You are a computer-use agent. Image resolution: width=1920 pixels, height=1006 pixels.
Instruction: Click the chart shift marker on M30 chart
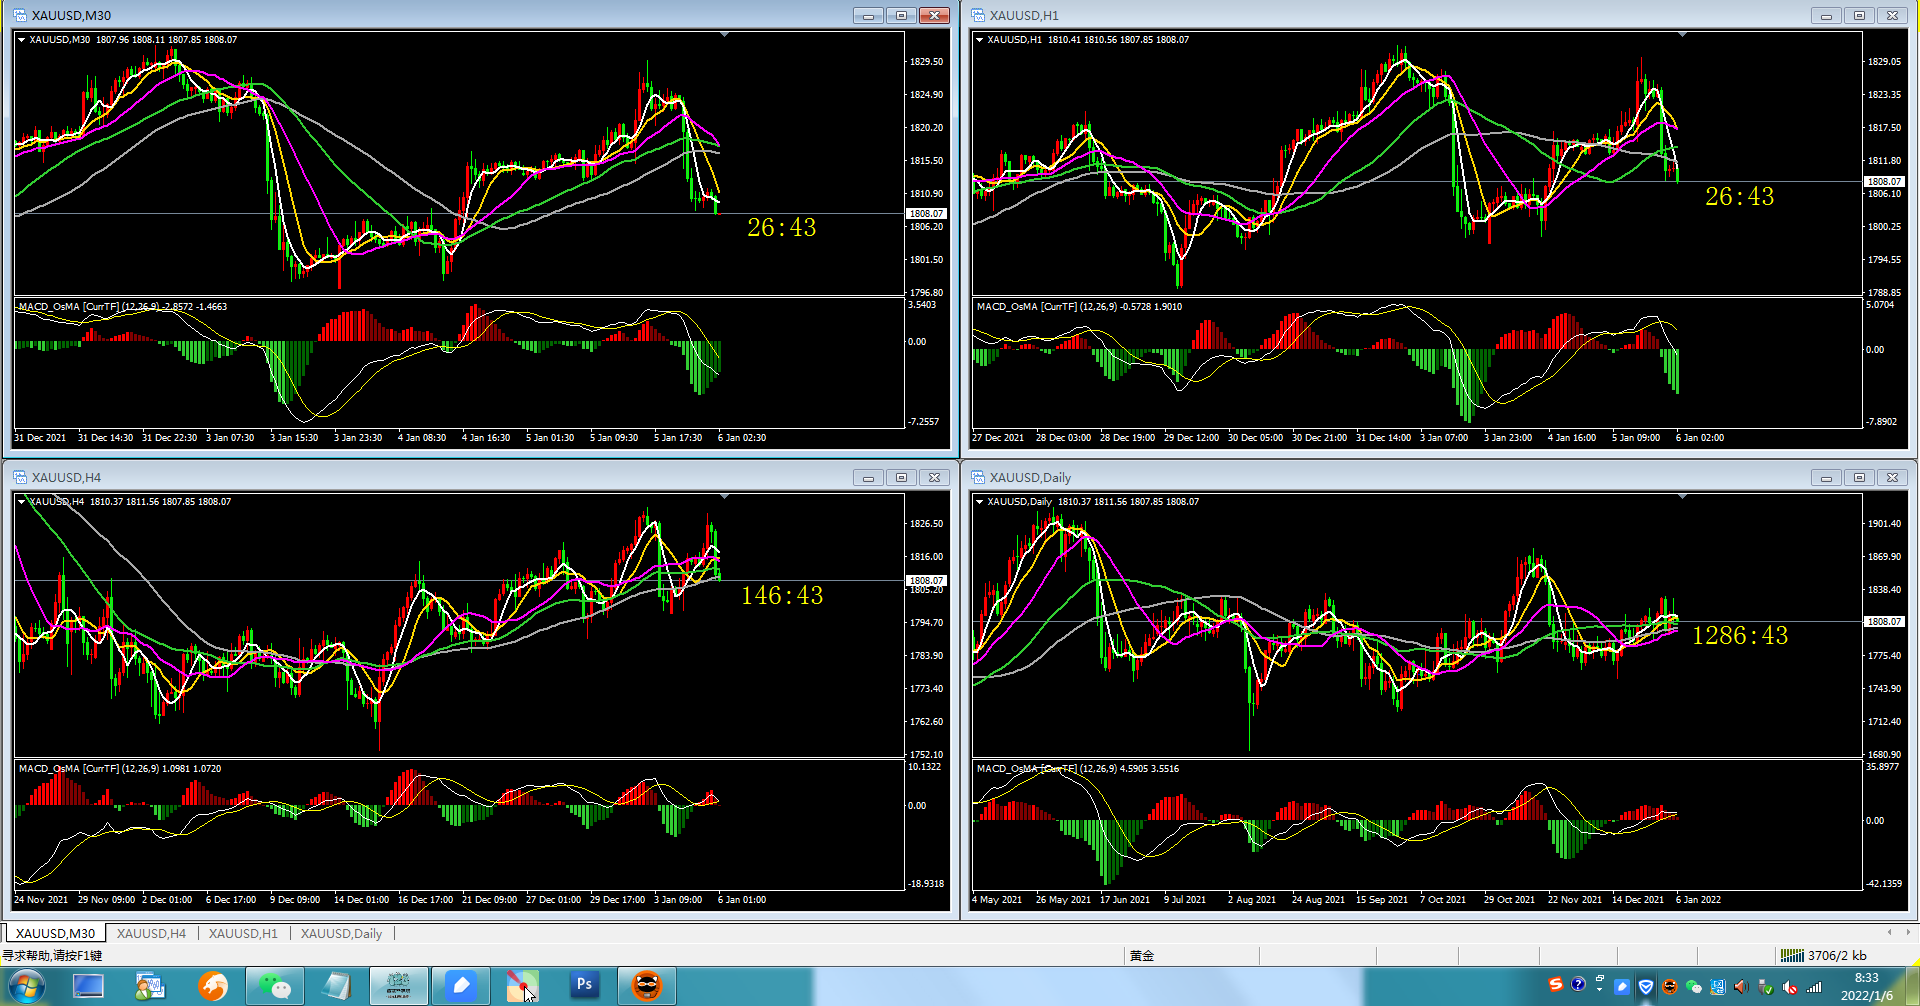pos(724,35)
